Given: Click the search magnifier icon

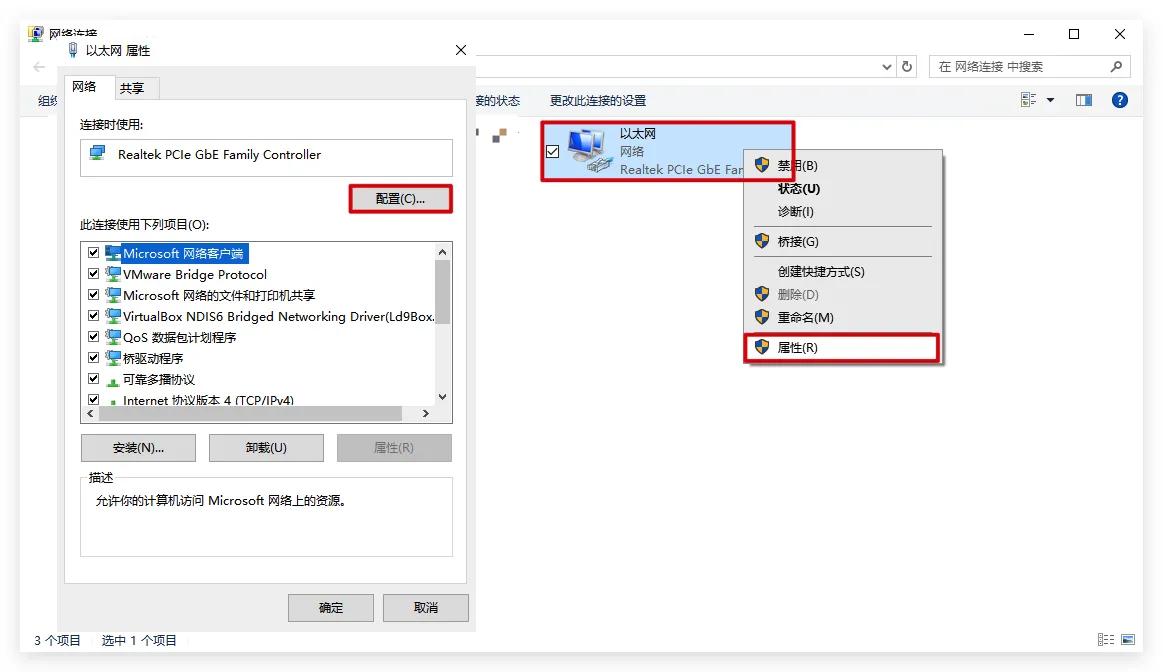Looking at the screenshot, I should pyautogui.click(x=1117, y=67).
